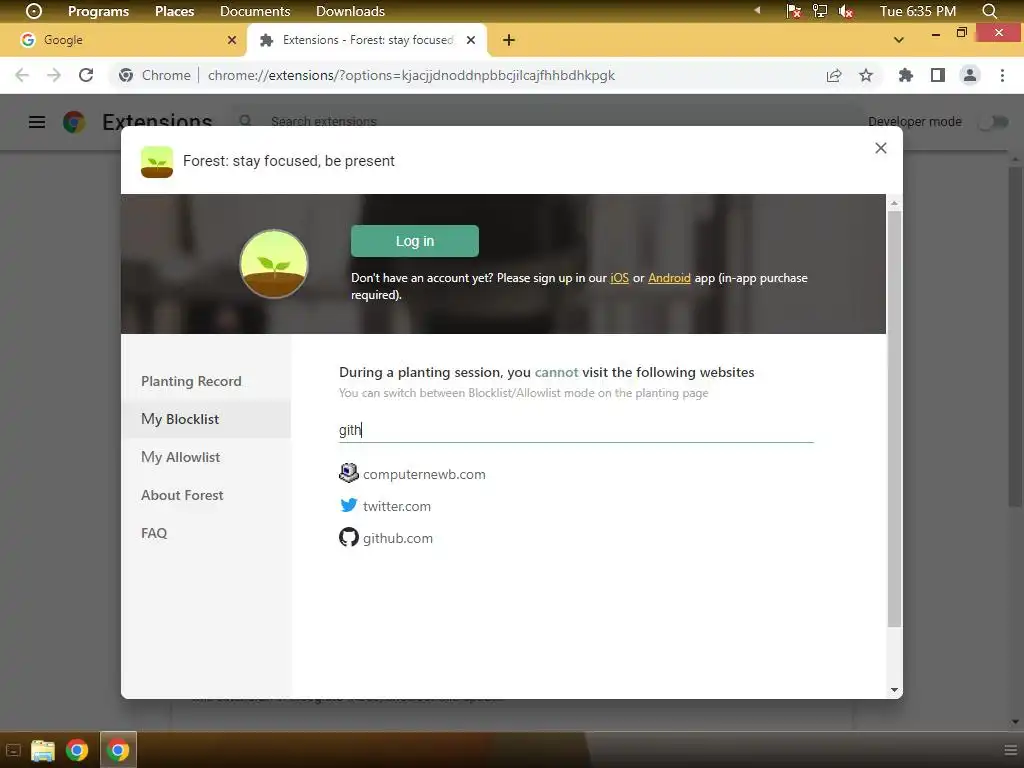Open the Documents menu
The height and width of the screenshot is (768, 1024).
(255, 11)
